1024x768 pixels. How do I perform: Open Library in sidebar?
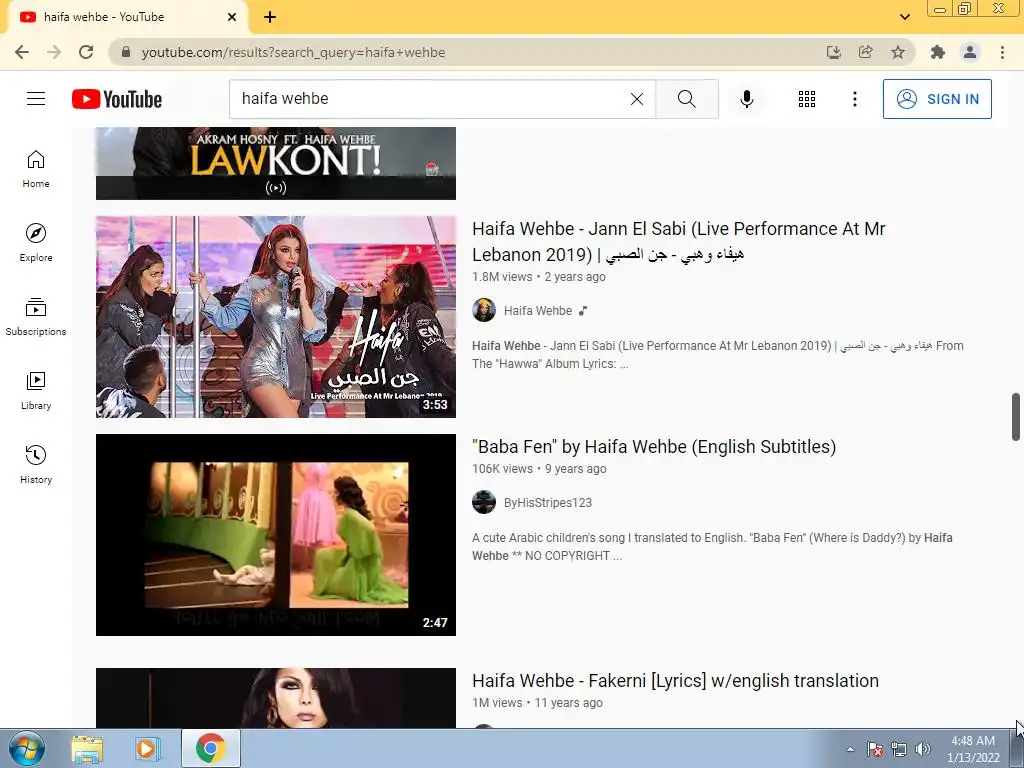point(36,391)
